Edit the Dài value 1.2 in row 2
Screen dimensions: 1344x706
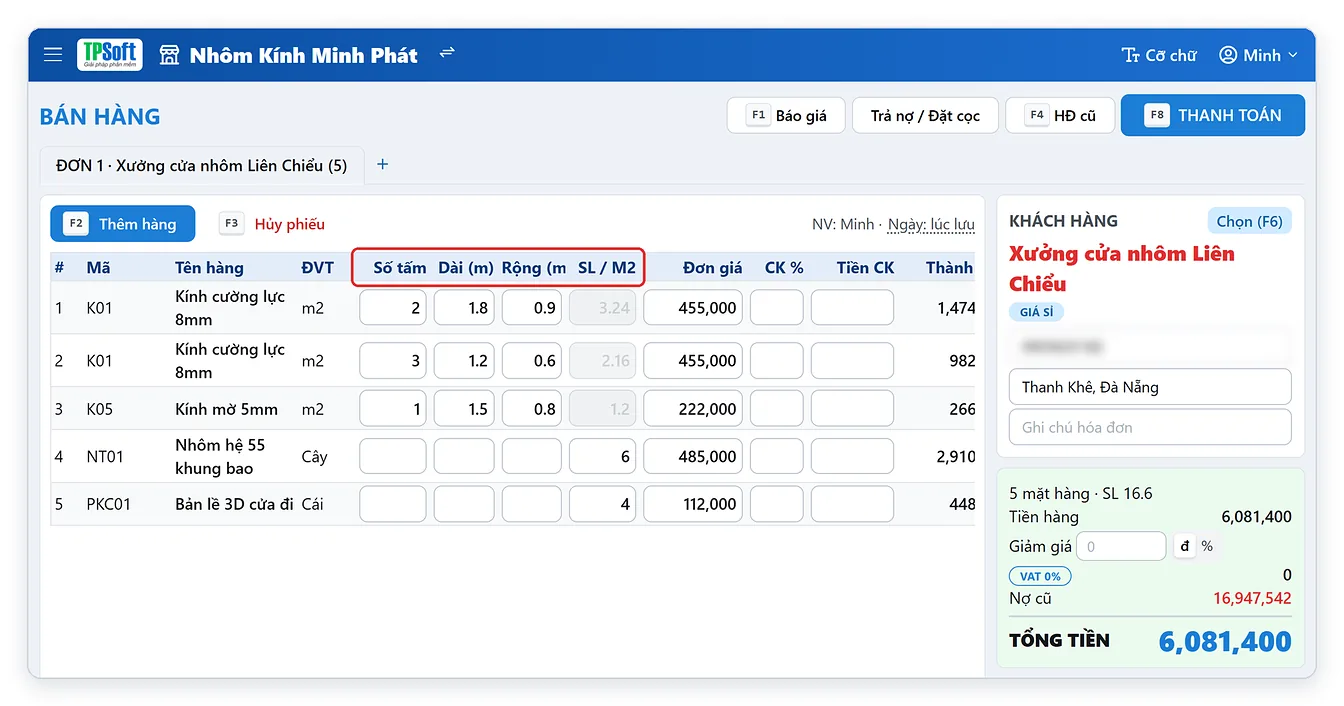point(464,361)
